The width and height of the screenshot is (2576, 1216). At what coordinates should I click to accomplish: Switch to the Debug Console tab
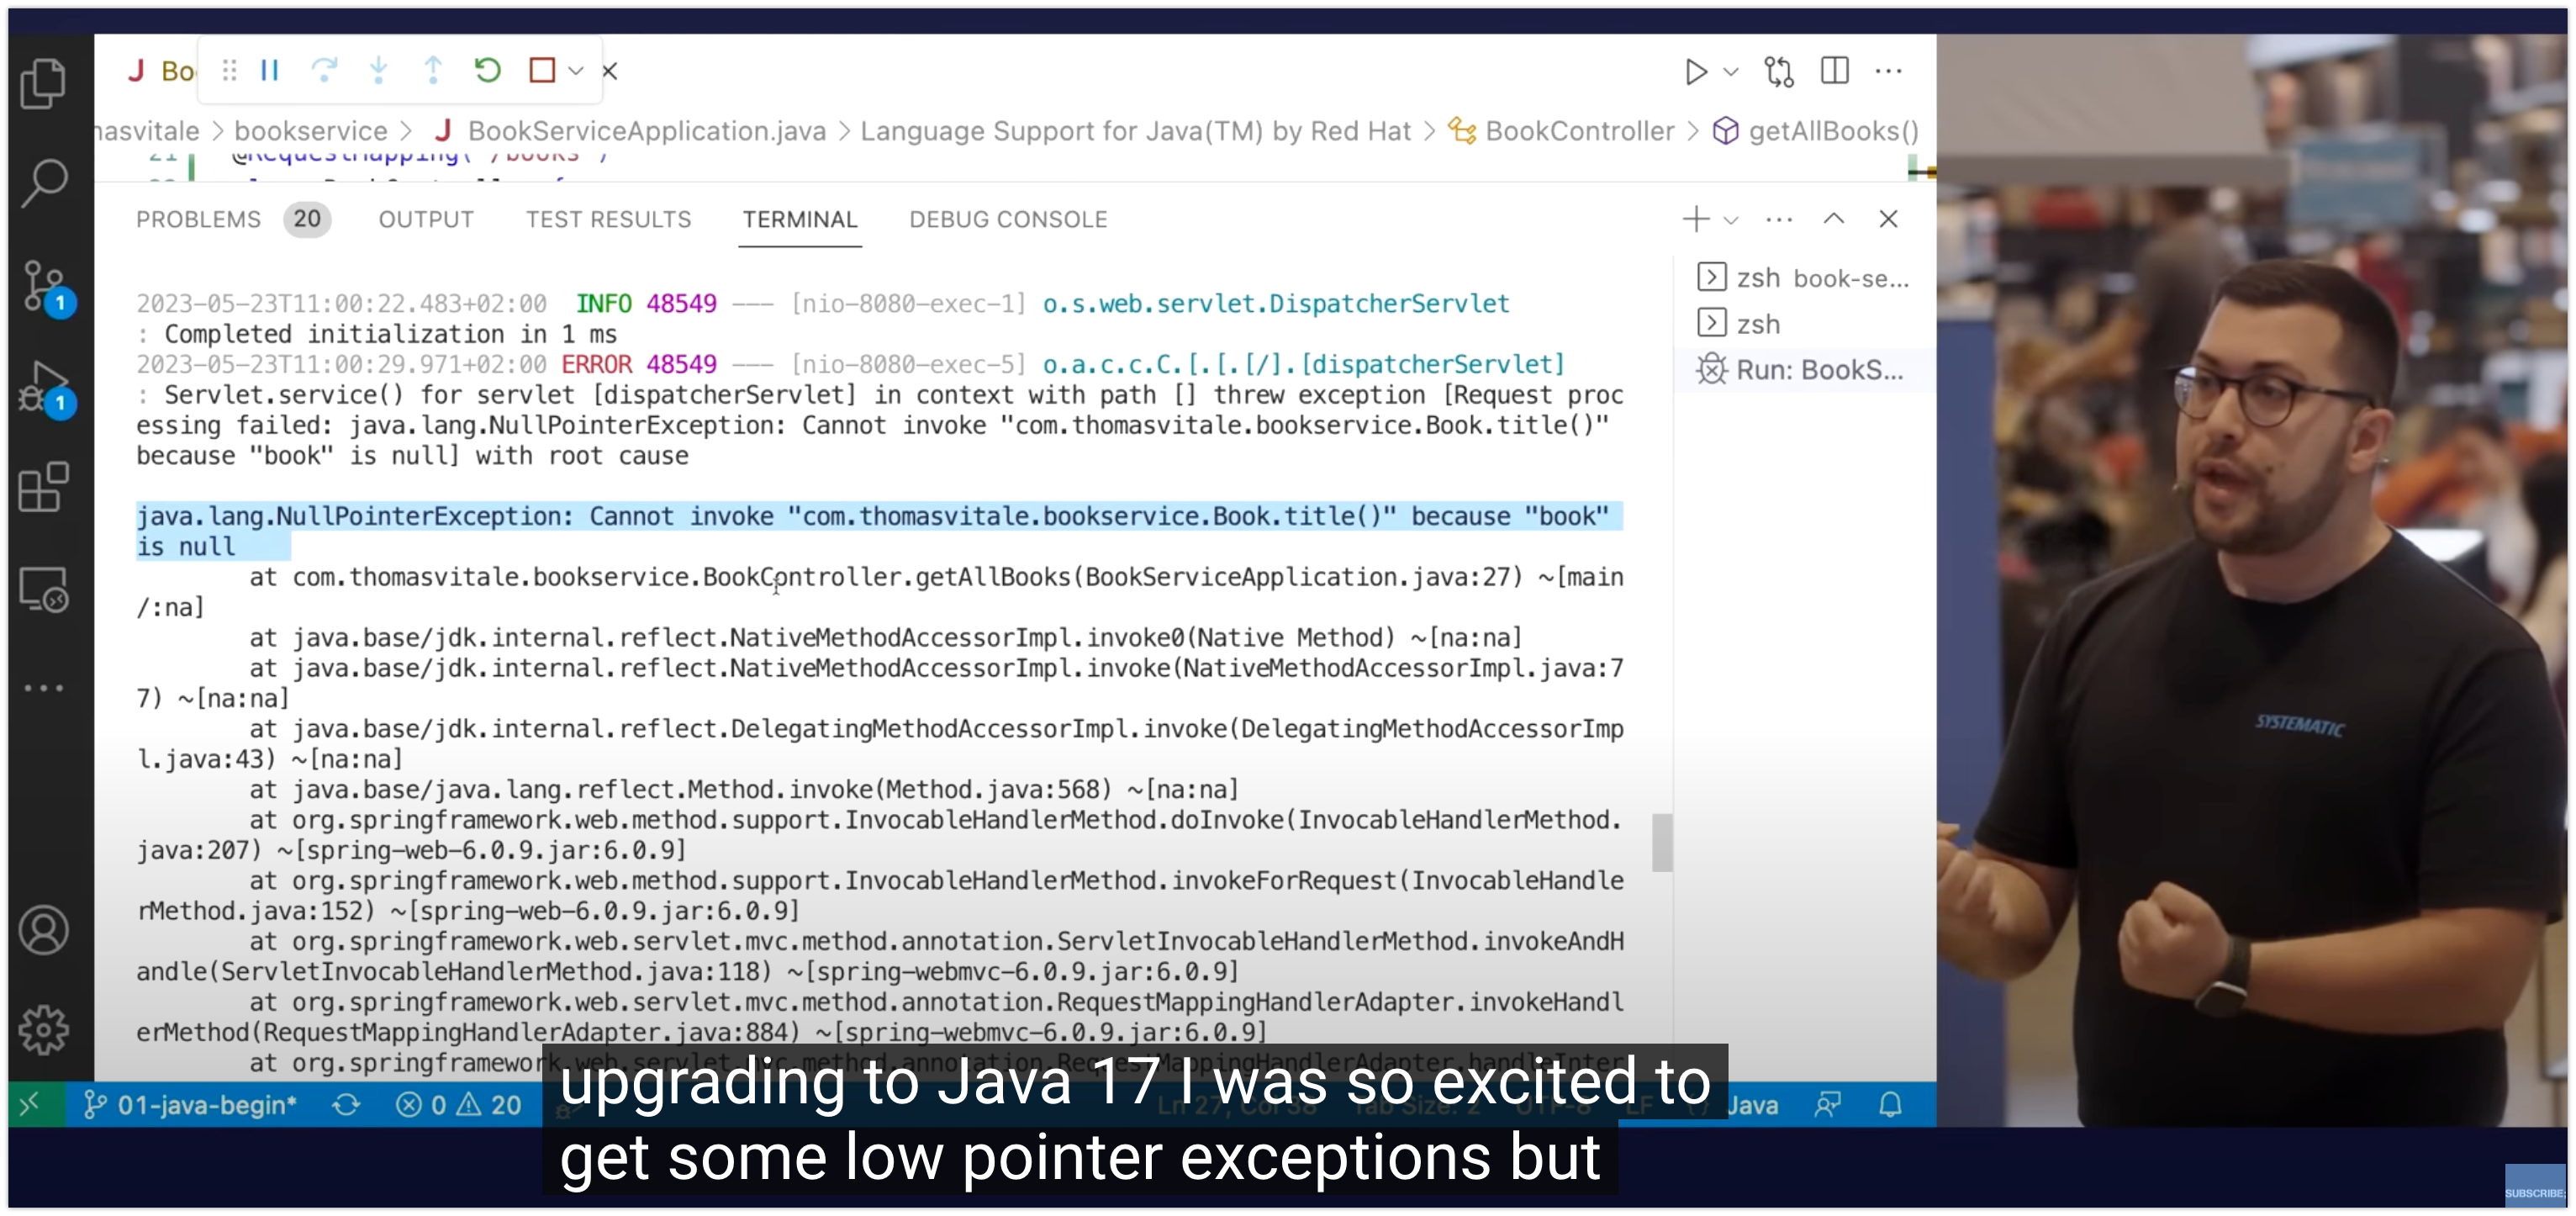(1007, 220)
